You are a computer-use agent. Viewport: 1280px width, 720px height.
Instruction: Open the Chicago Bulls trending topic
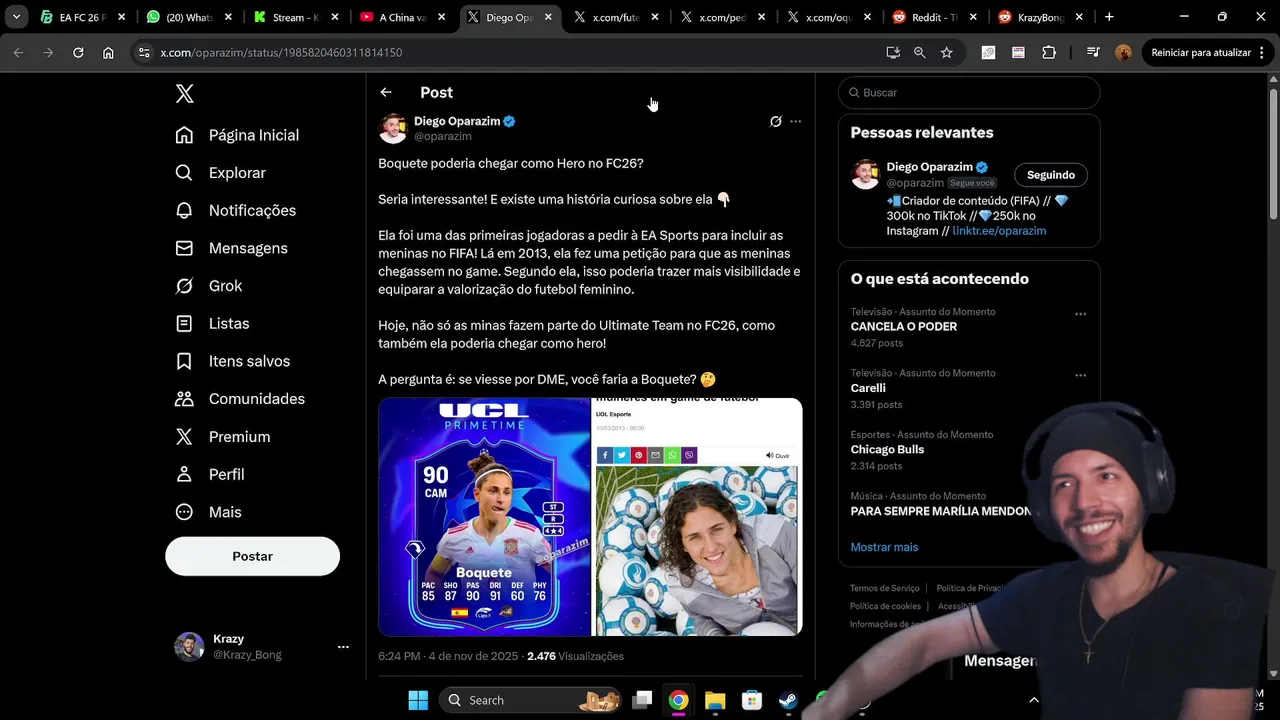887,450
